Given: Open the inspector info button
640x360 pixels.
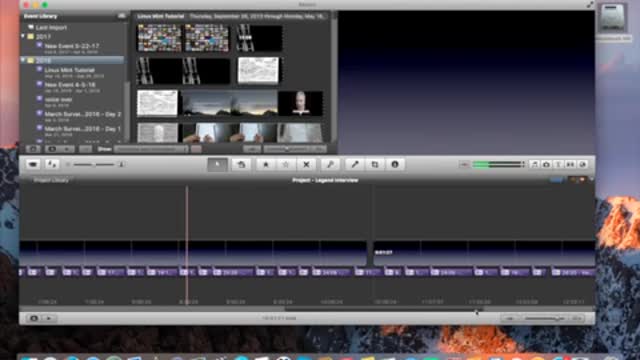Looking at the screenshot, I should 395,164.
